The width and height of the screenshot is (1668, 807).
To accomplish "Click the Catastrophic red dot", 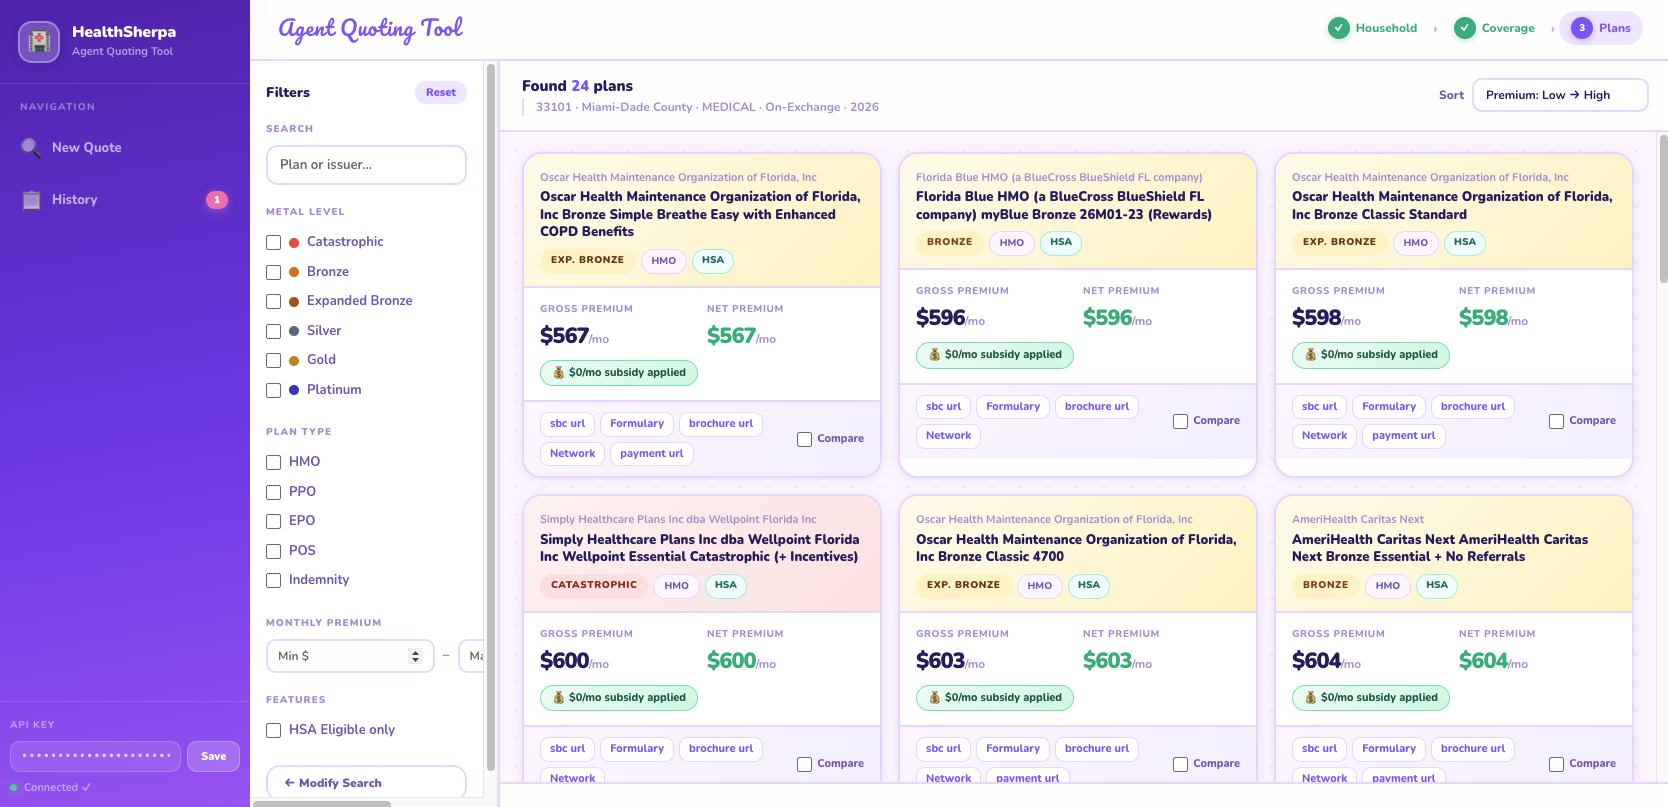I will [294, 242].
